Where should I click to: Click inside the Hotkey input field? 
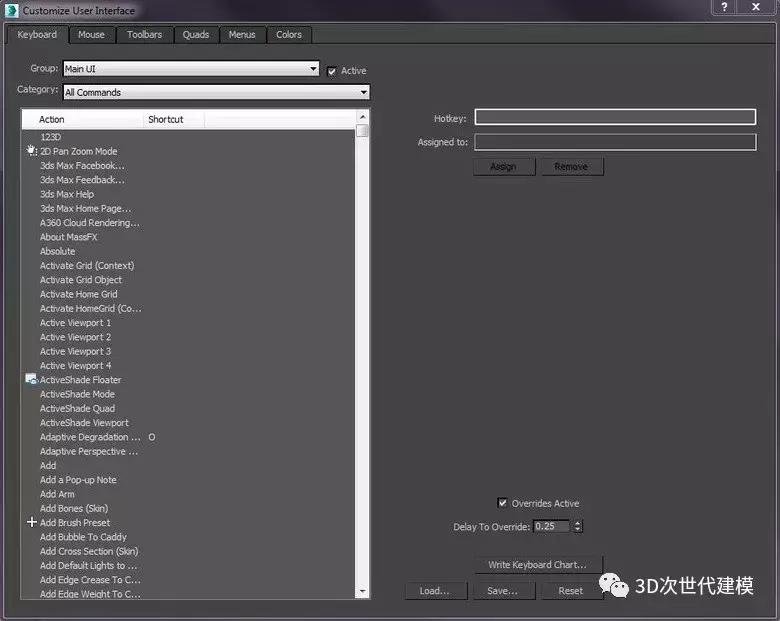point(614,118)
